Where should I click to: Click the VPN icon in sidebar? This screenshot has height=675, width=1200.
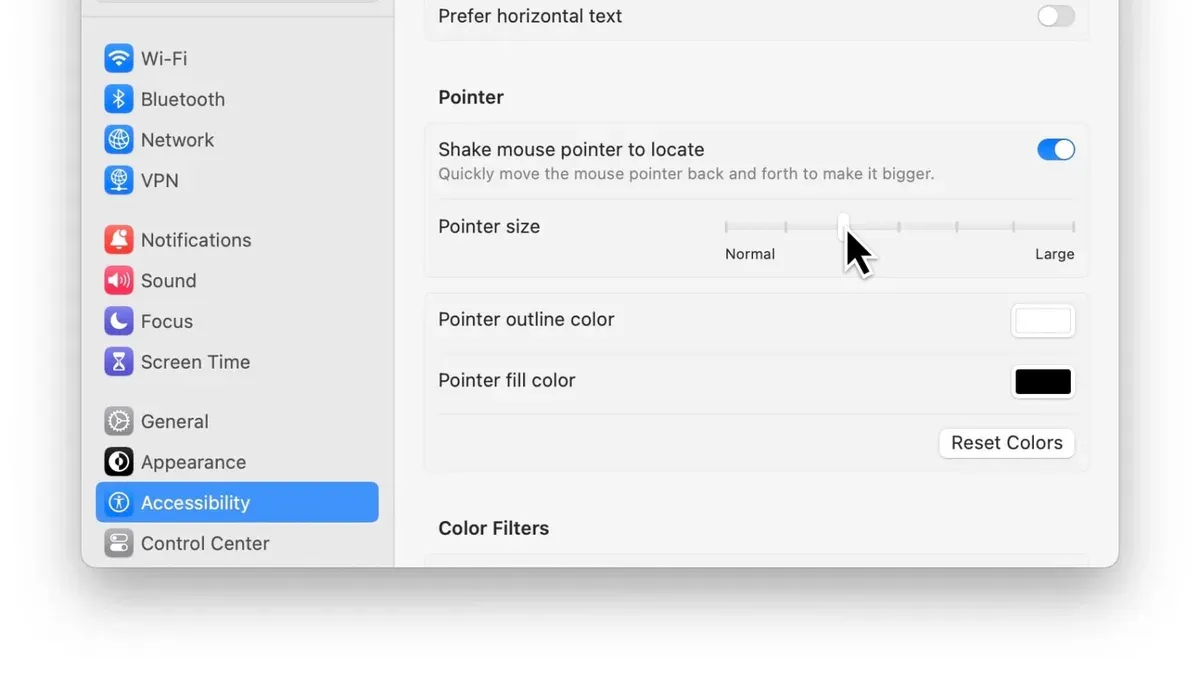[119, 180]
